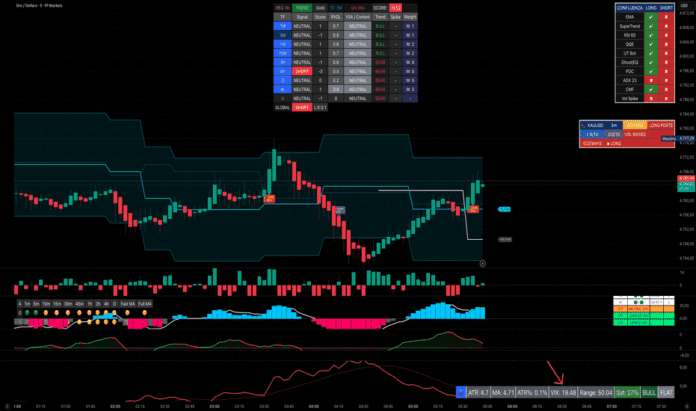Click the EMA green LONG checkmark

point(651,19)
